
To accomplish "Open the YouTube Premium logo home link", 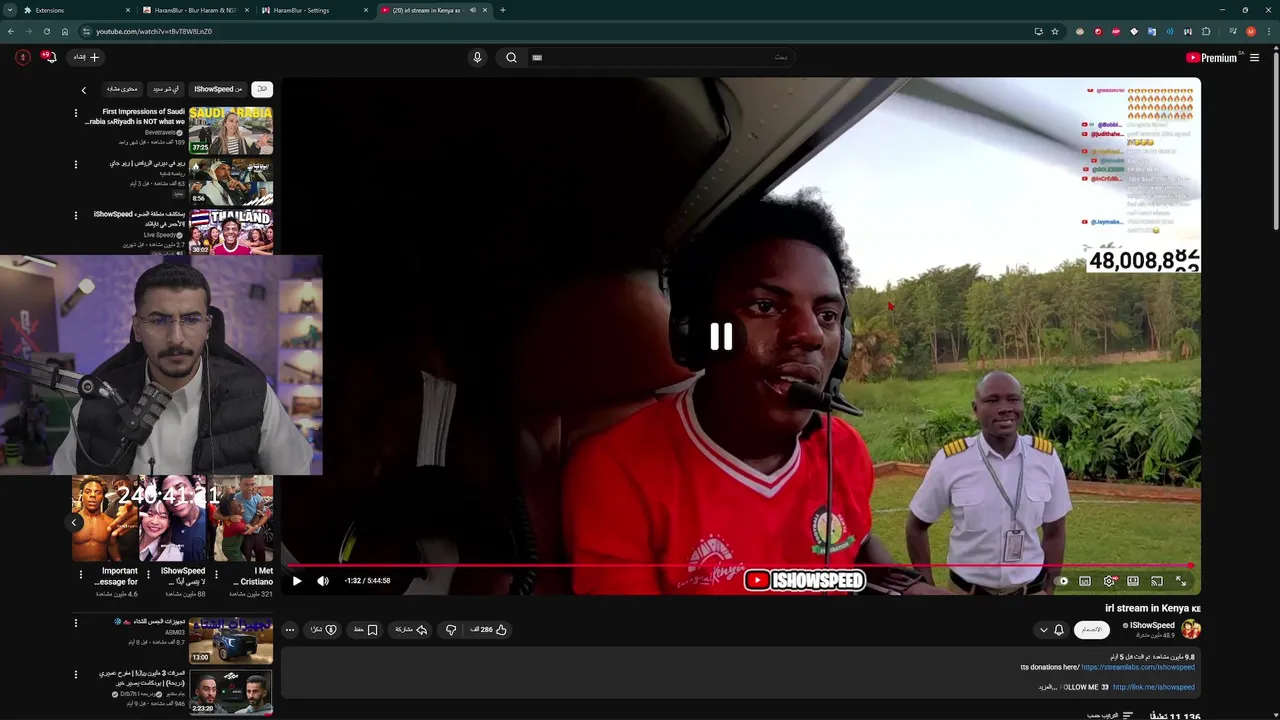I will pos(1212,58).
